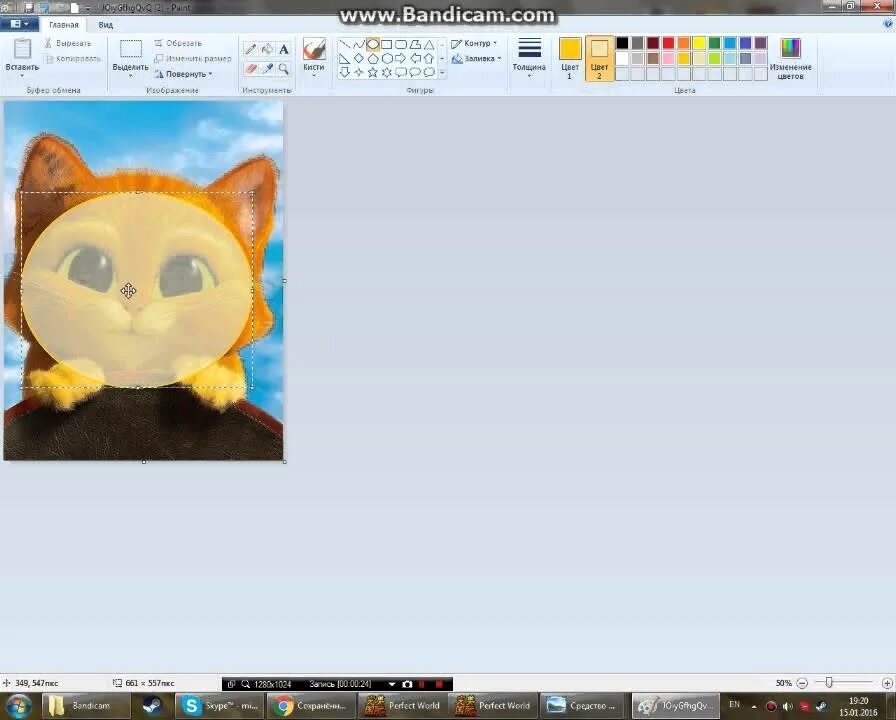Choose the Left arrow shape
Image resolution: width=896 pixels, height=720 pixels.
click(x=415, y=58)
